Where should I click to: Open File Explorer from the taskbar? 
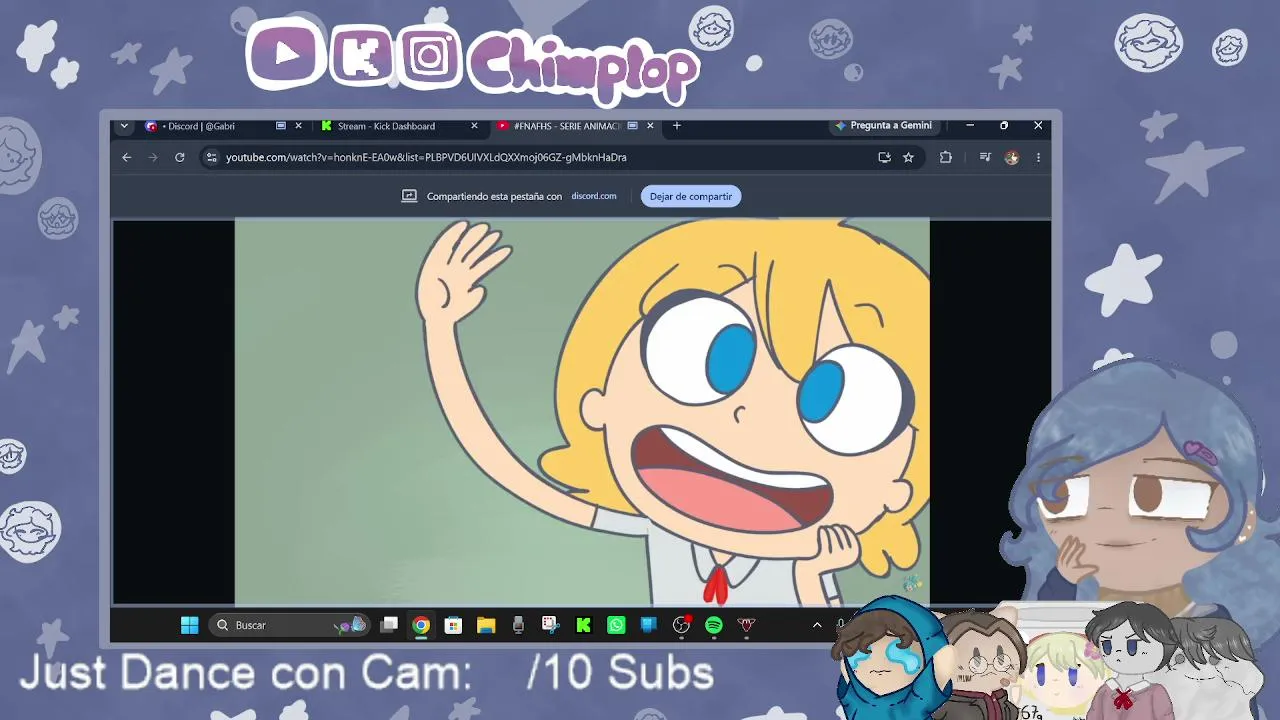(486, 625)
